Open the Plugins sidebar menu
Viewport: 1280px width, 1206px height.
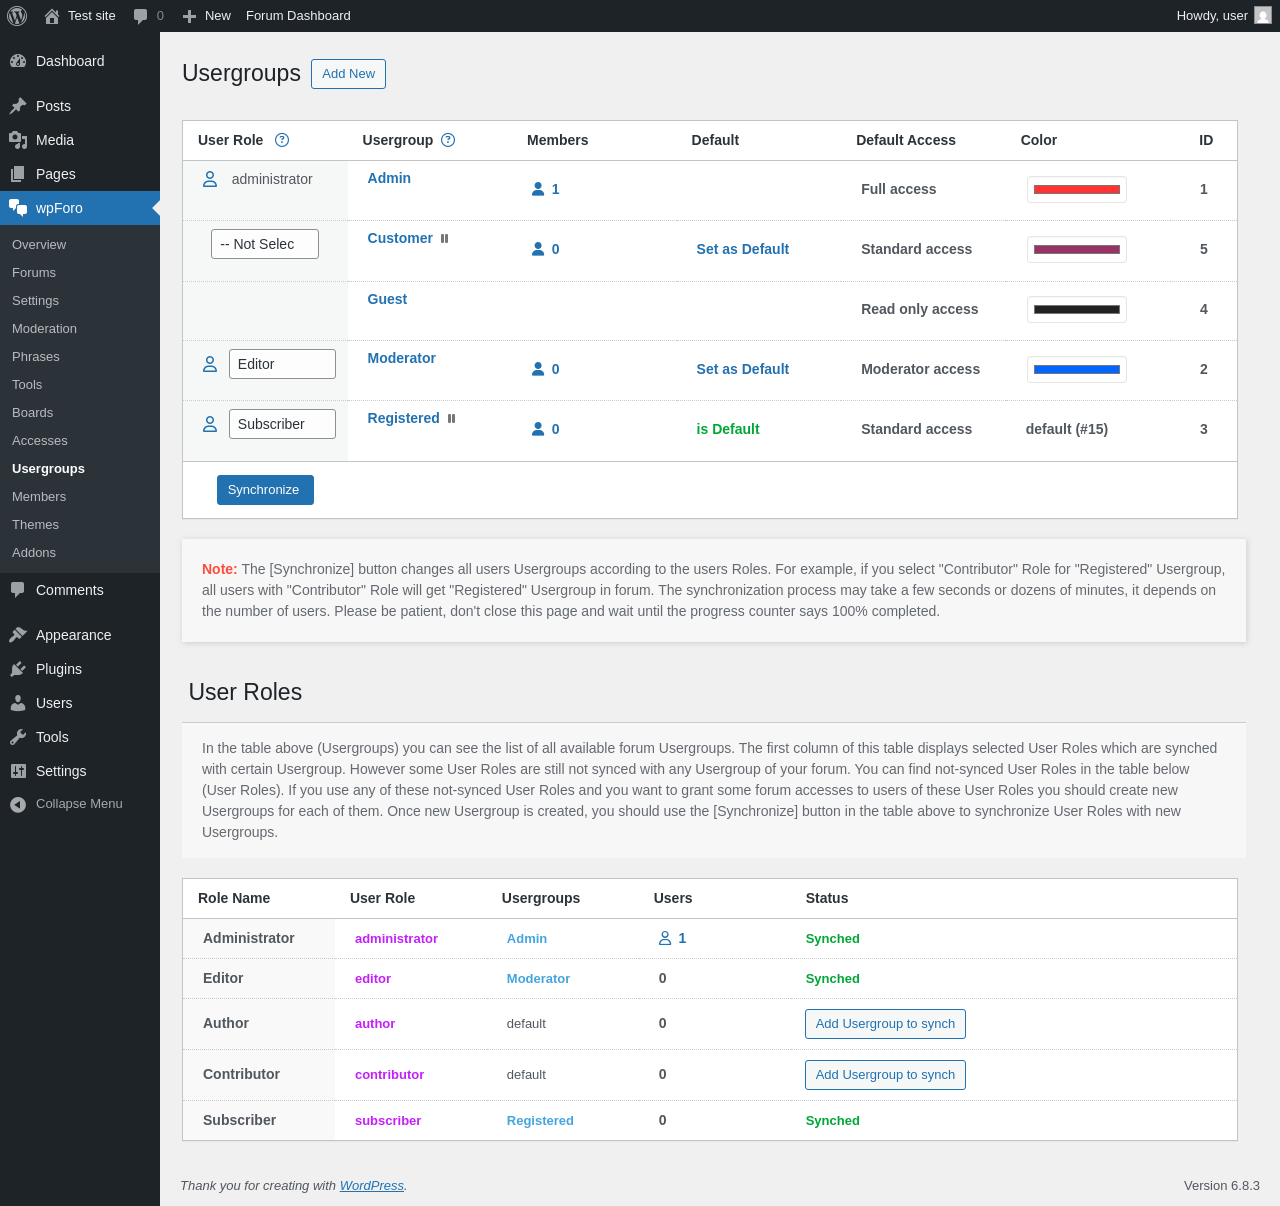(x=59, y=669)
